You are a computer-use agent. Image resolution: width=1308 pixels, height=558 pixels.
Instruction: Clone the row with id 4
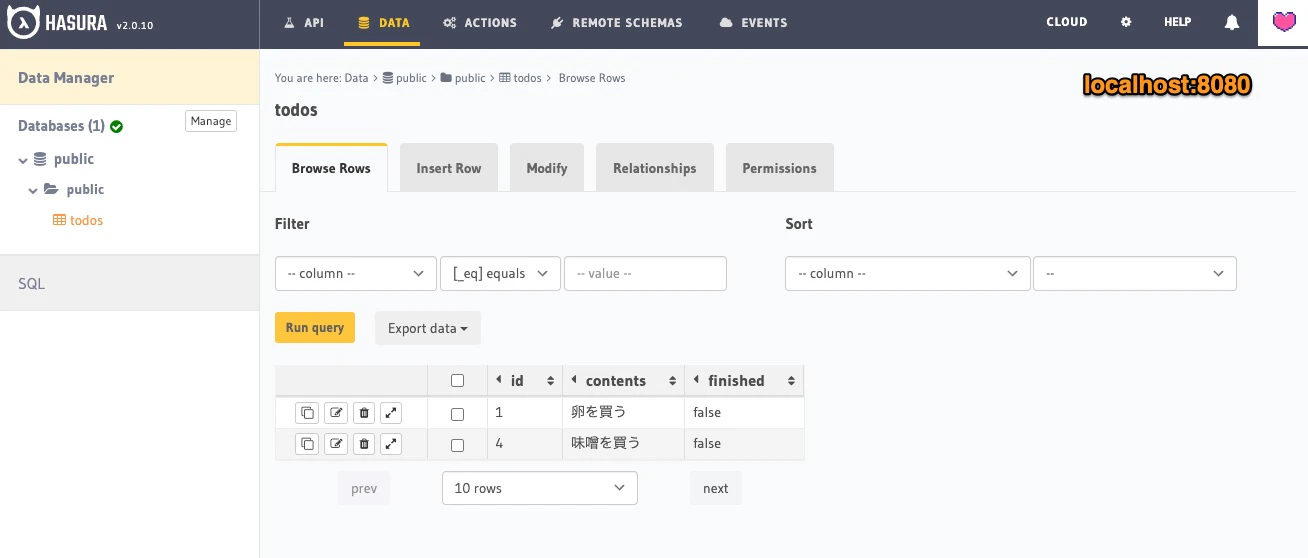[307, 443]
